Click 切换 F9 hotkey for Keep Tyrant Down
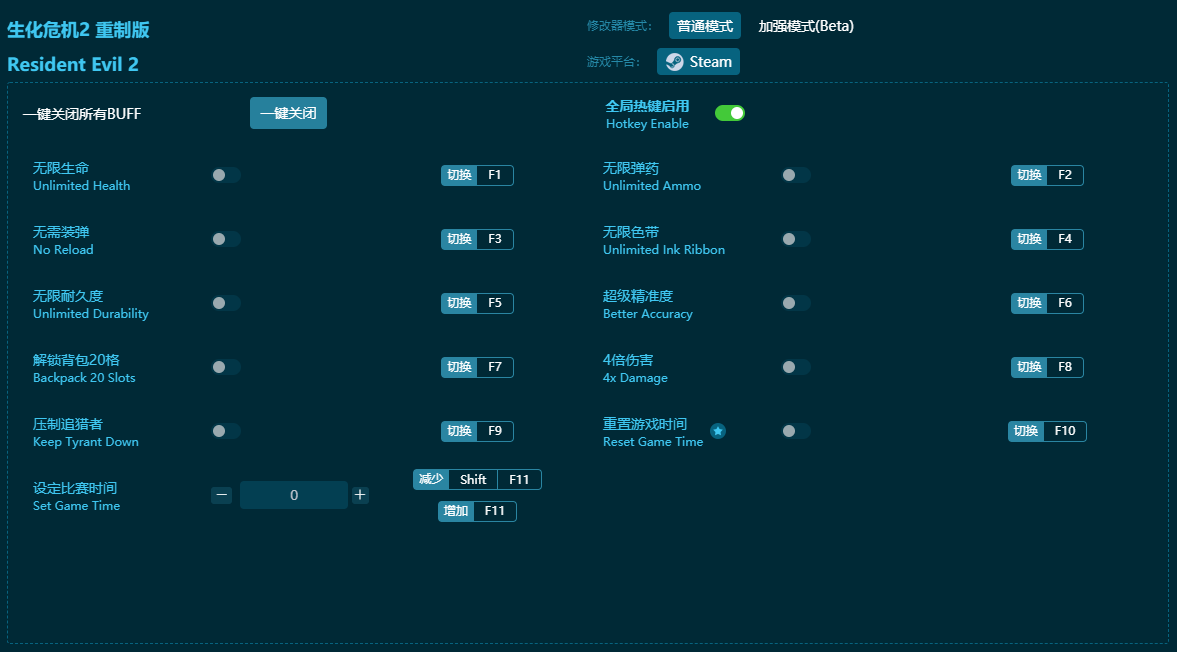This screenshot has width=1177, height=652. click(477, 431)
